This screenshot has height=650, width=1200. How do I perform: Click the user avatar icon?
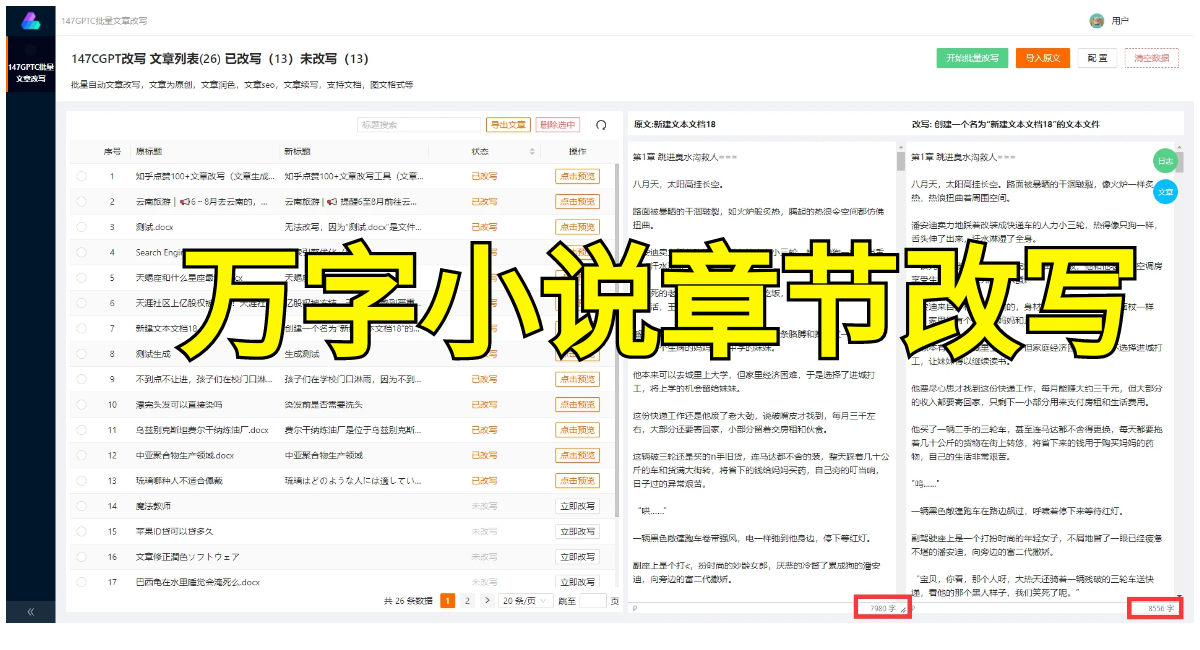(x=1097, y=20)
